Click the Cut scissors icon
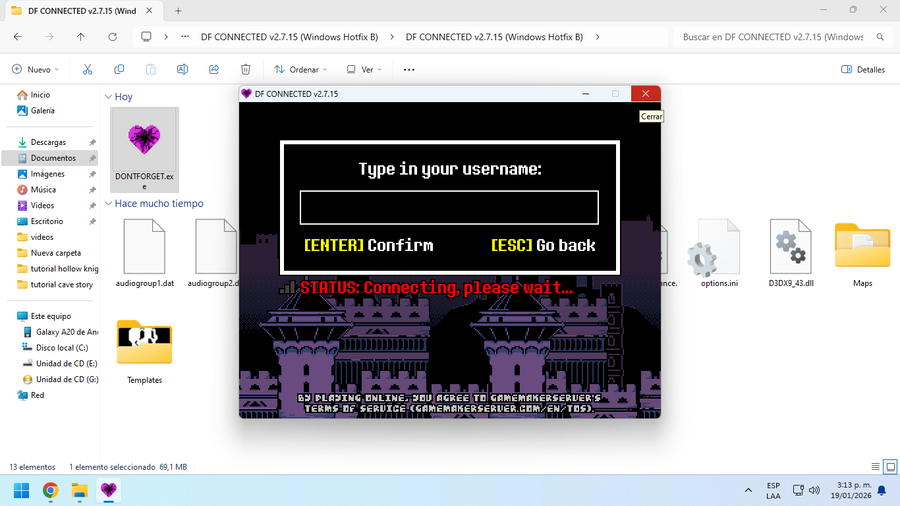Image resolution: width=900 pixels, height=506 pixels. [x=87, y=69]
